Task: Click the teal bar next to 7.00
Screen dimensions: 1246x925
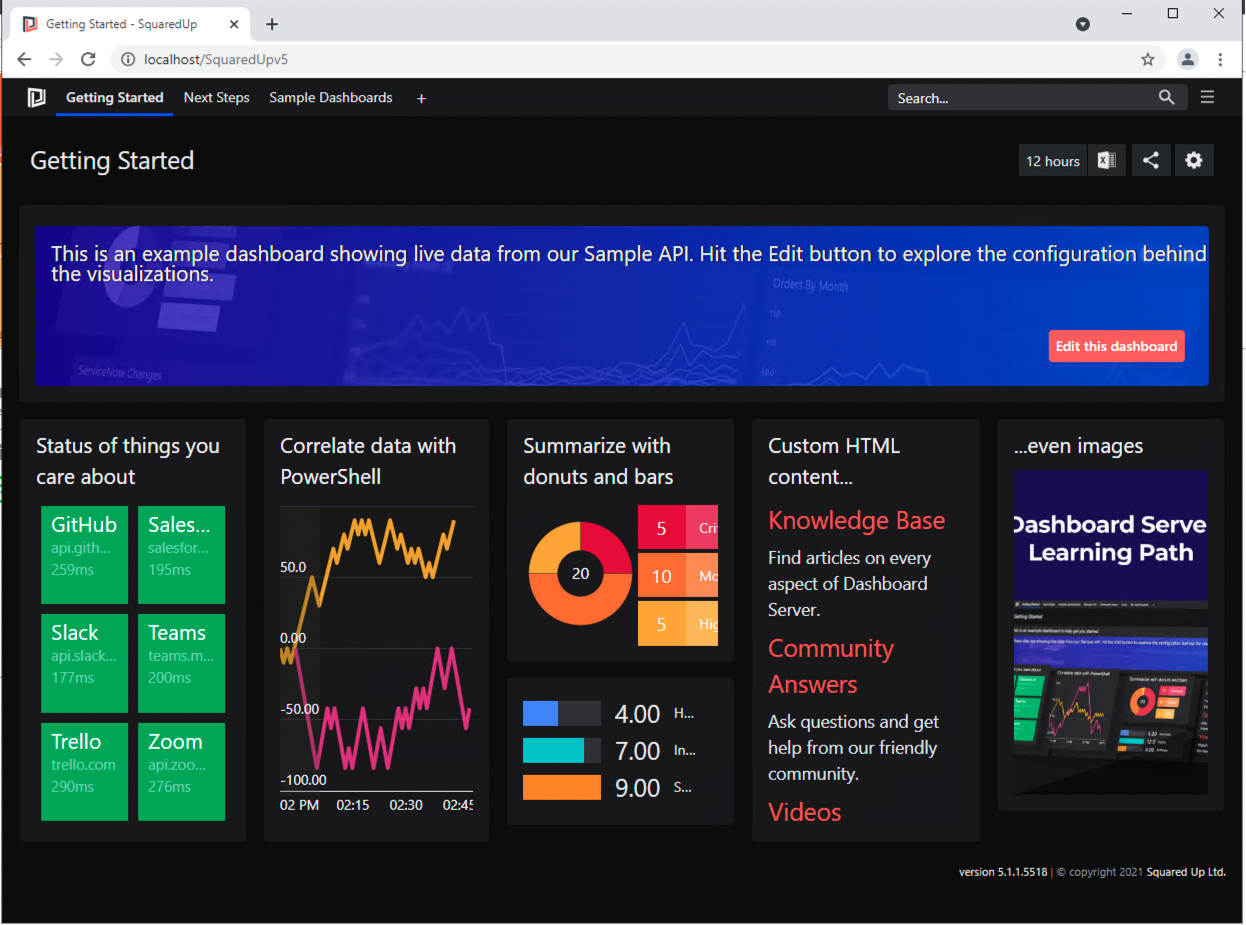Action: 553,750
